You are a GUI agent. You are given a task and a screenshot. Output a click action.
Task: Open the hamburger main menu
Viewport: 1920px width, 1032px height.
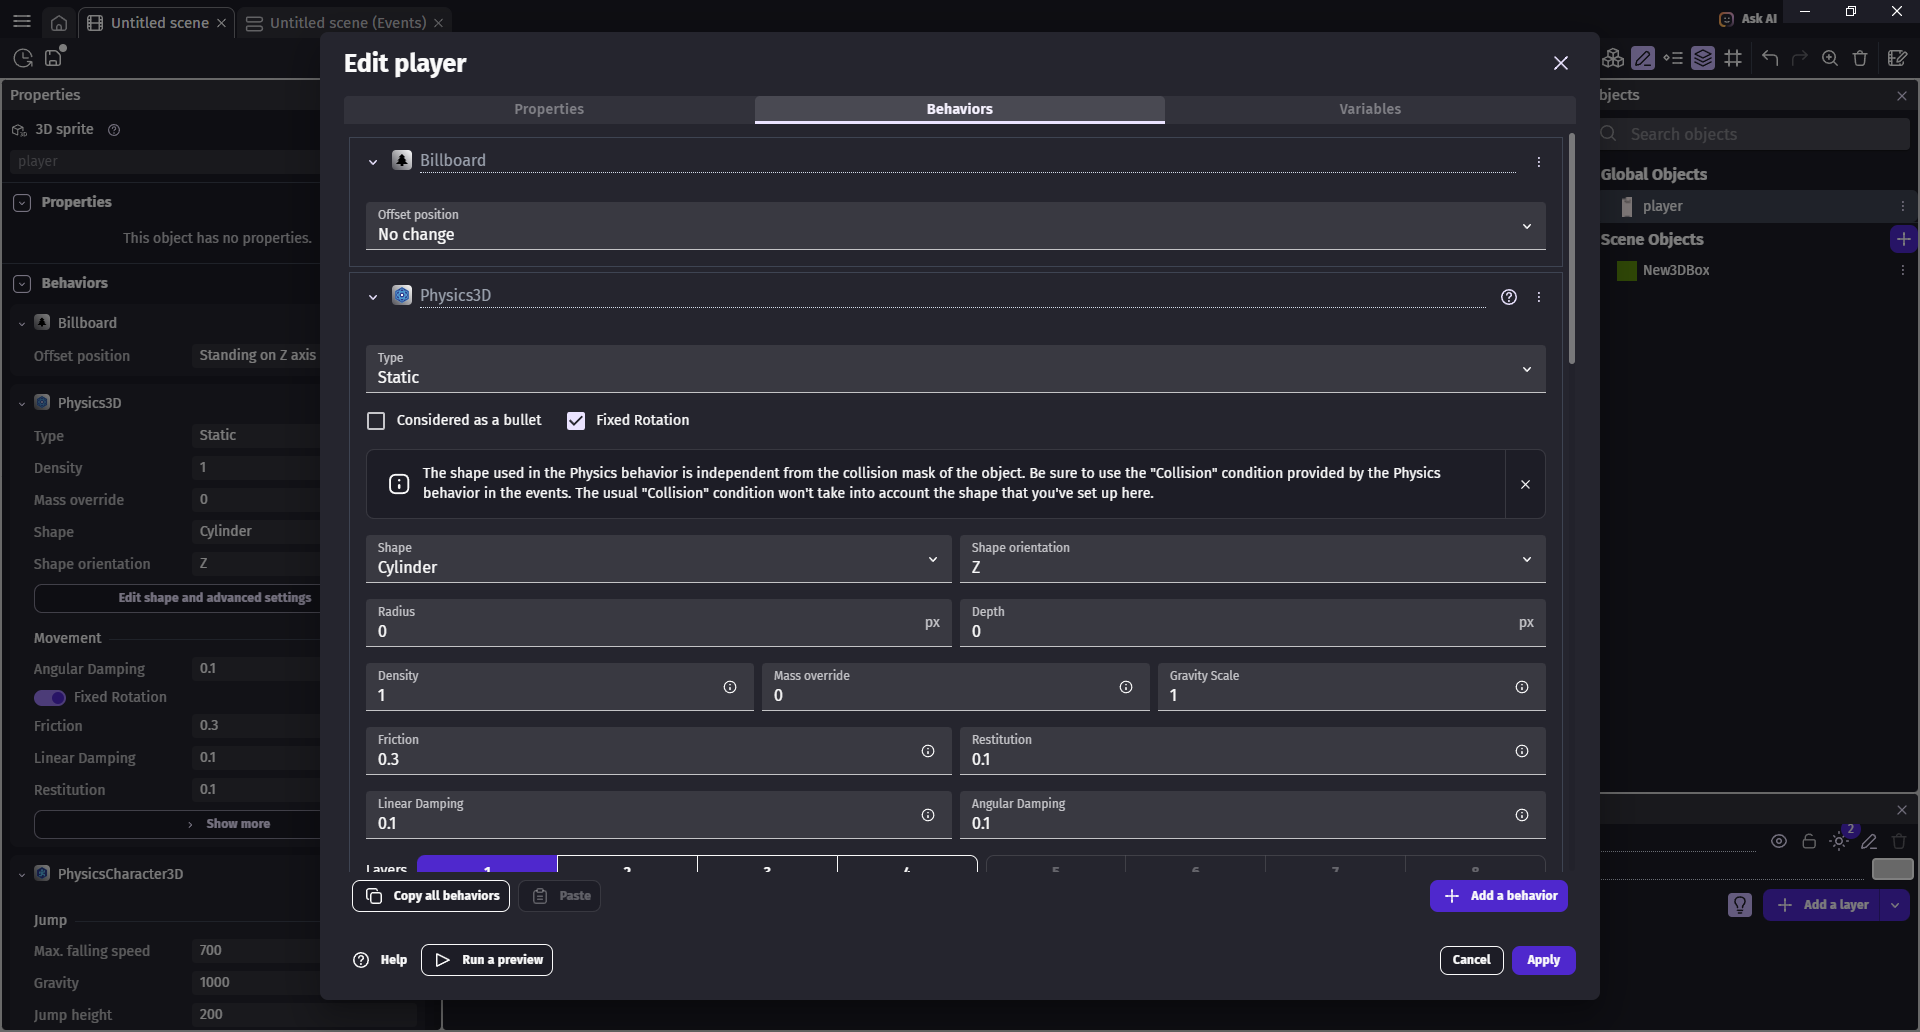tap(22, 22)
